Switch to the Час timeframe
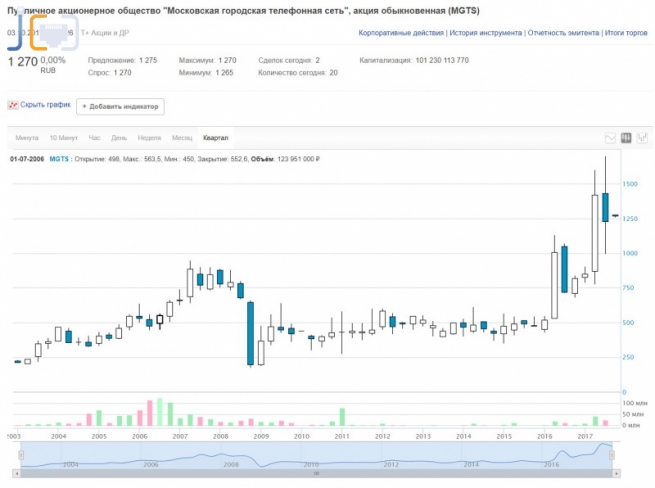 (95, 138)
